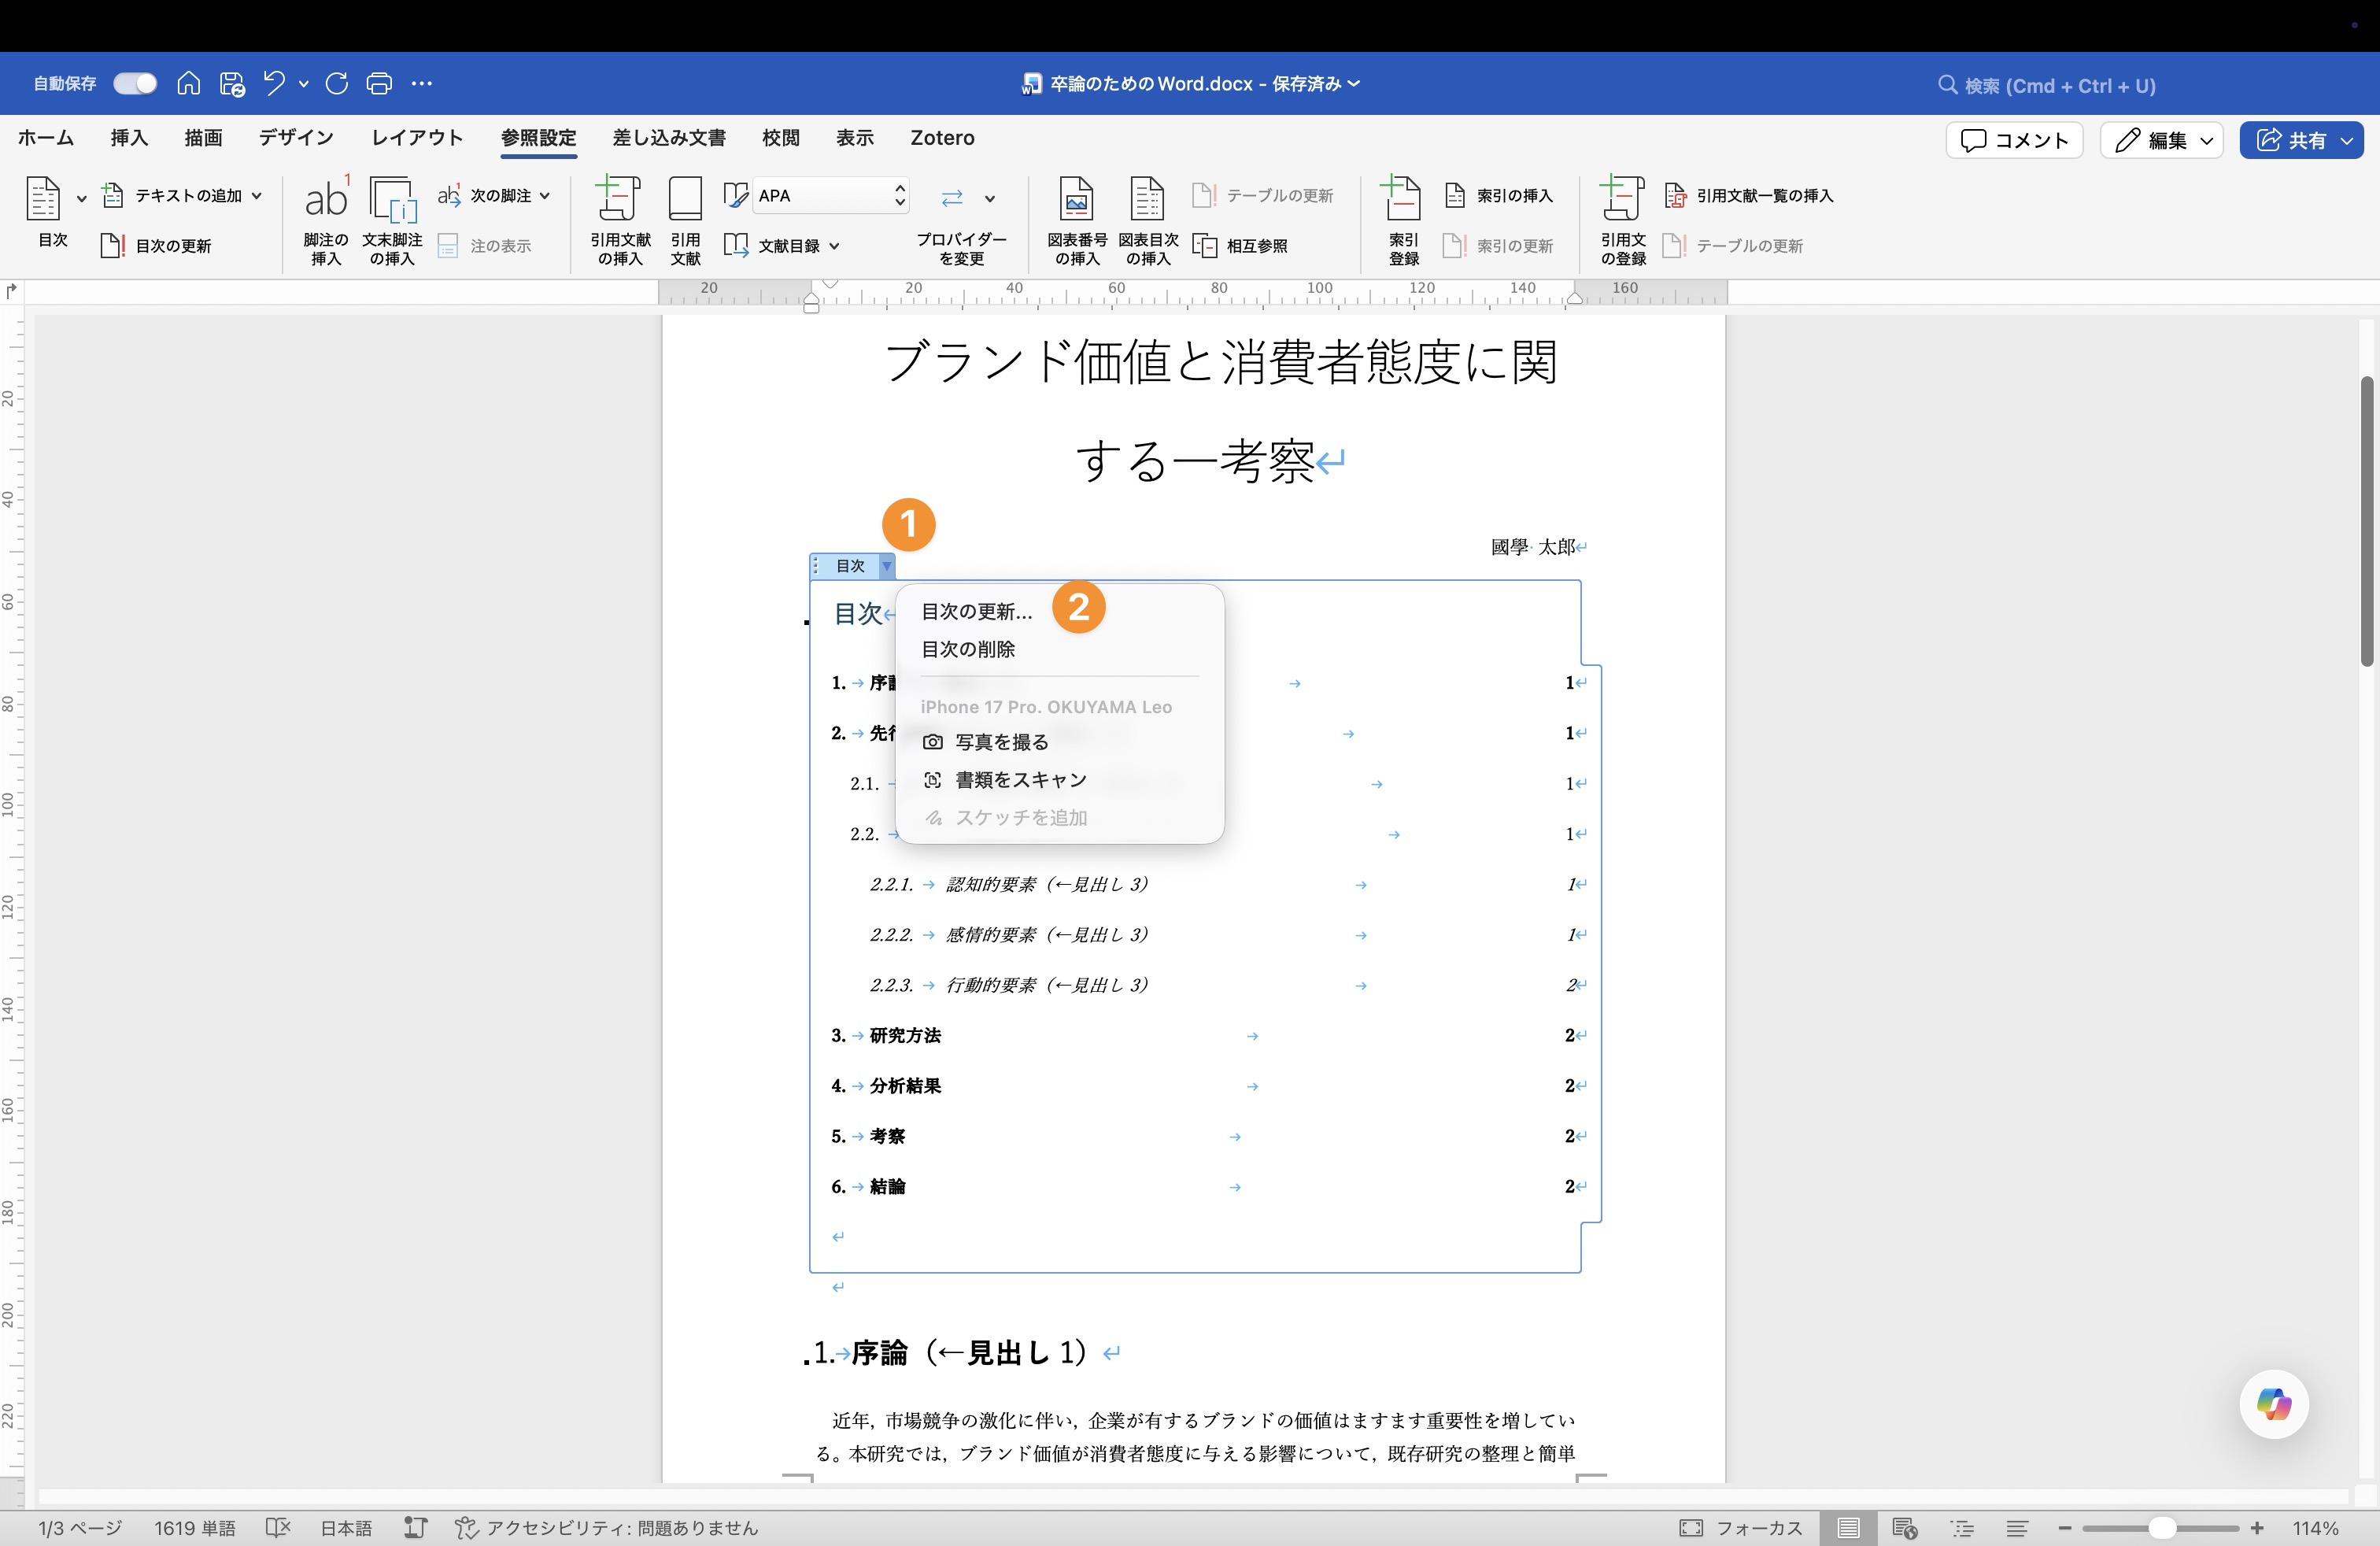Enable フォーカス mode in status bar
Image resolution: width=2380 pixels, height=1546 pixels.
click(1742, 1528)
